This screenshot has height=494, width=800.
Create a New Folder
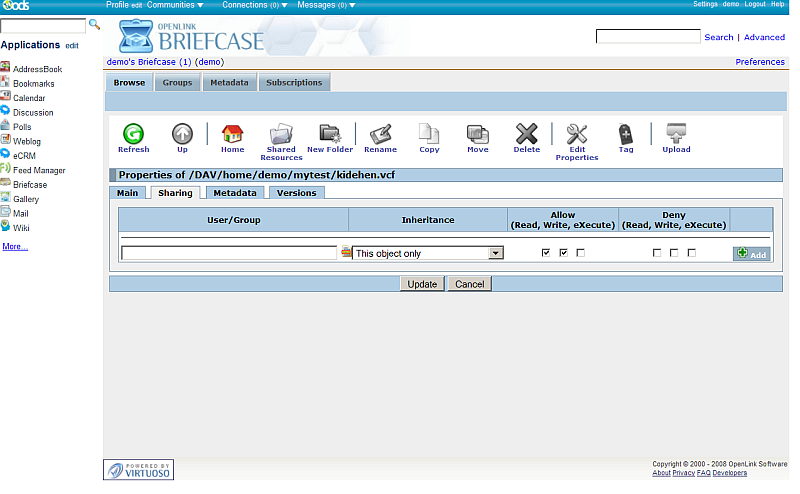tap(330, 134)
